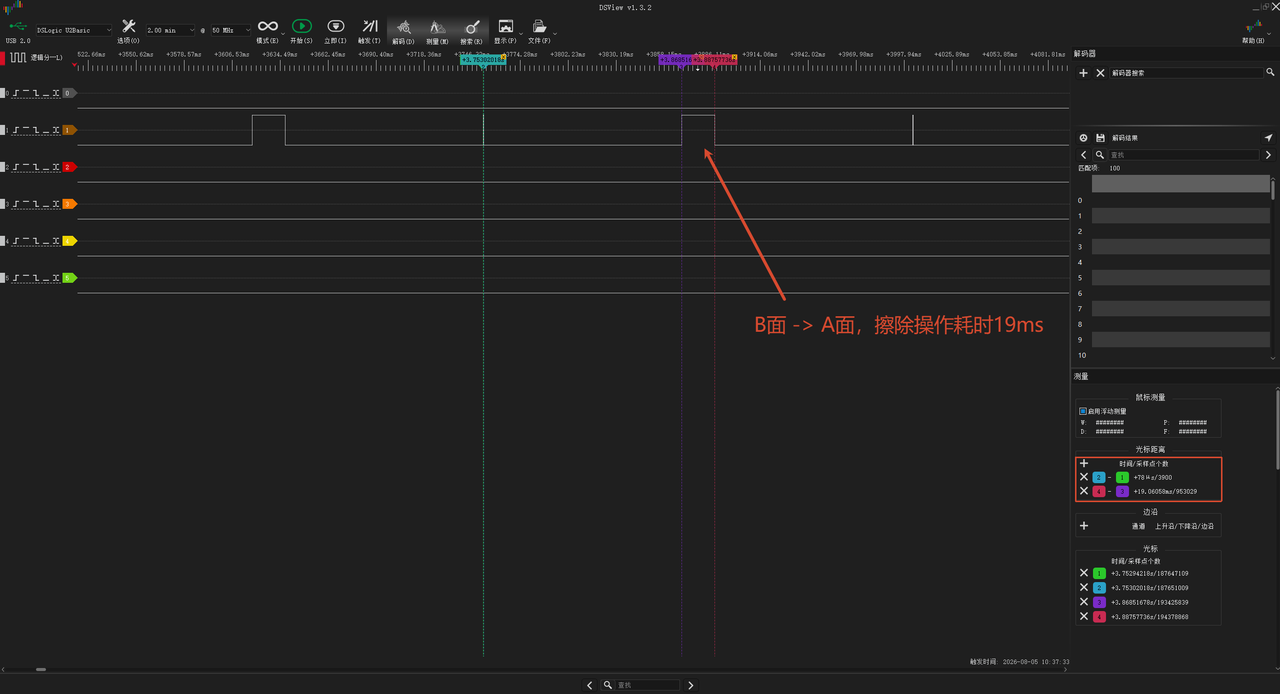Image resolution: width=1280 pixels, height=694 pixels.
Task: Open the File (文件) menu
Action: point(540,30)
